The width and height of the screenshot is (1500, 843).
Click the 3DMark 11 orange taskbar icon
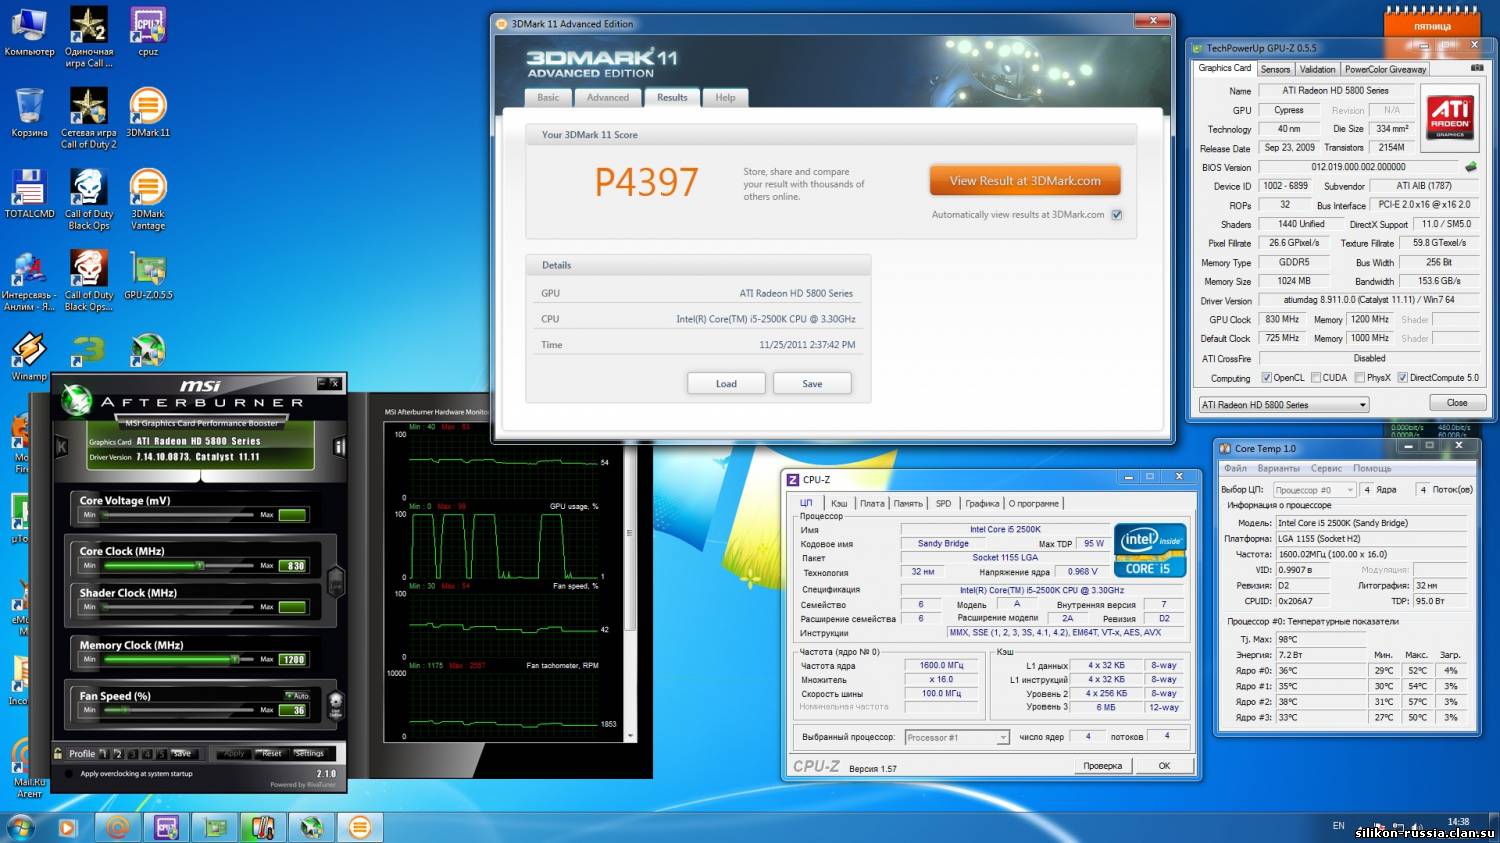tap(360, 827)
